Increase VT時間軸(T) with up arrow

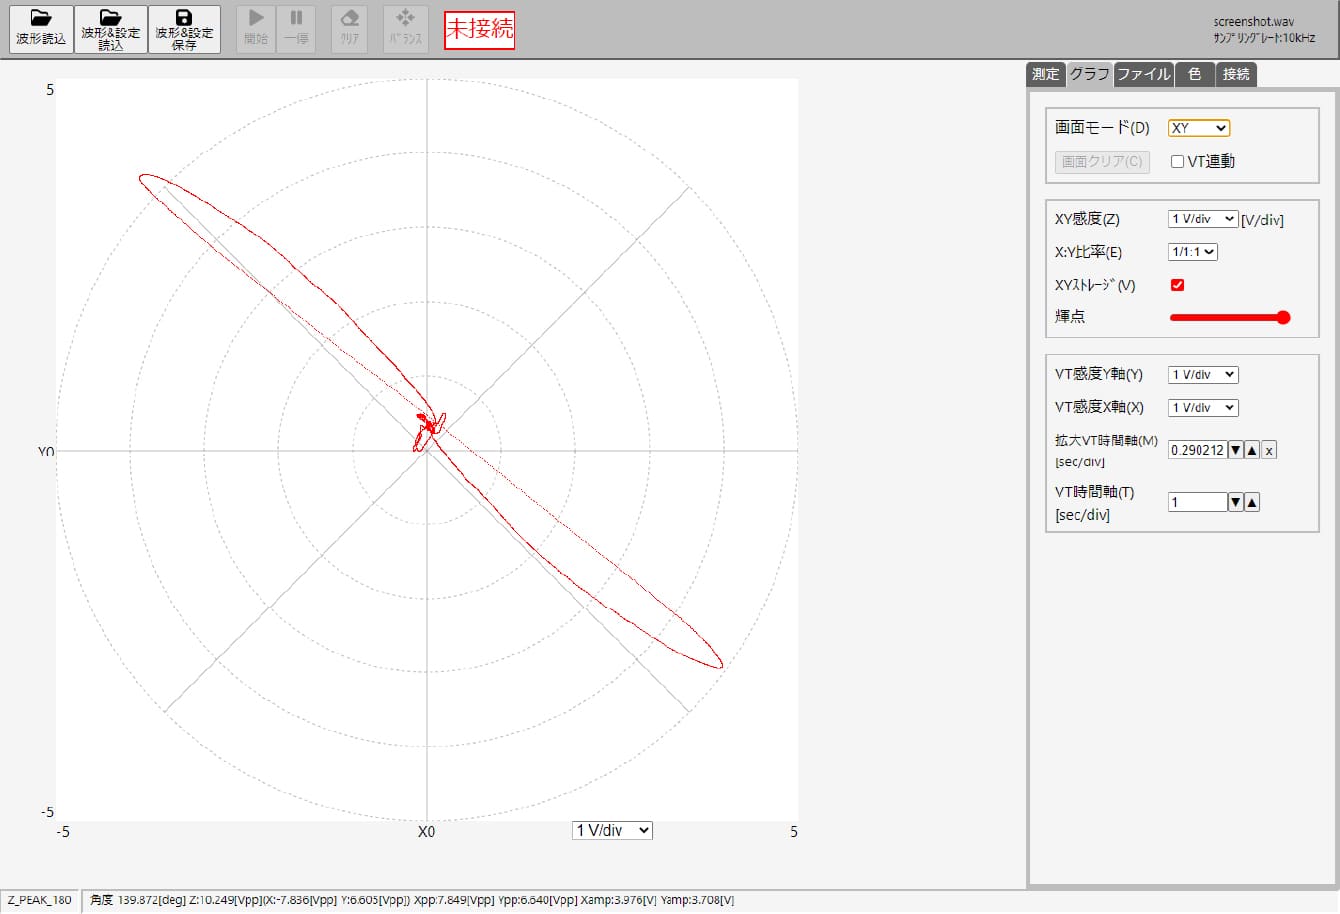(1252, 502)
